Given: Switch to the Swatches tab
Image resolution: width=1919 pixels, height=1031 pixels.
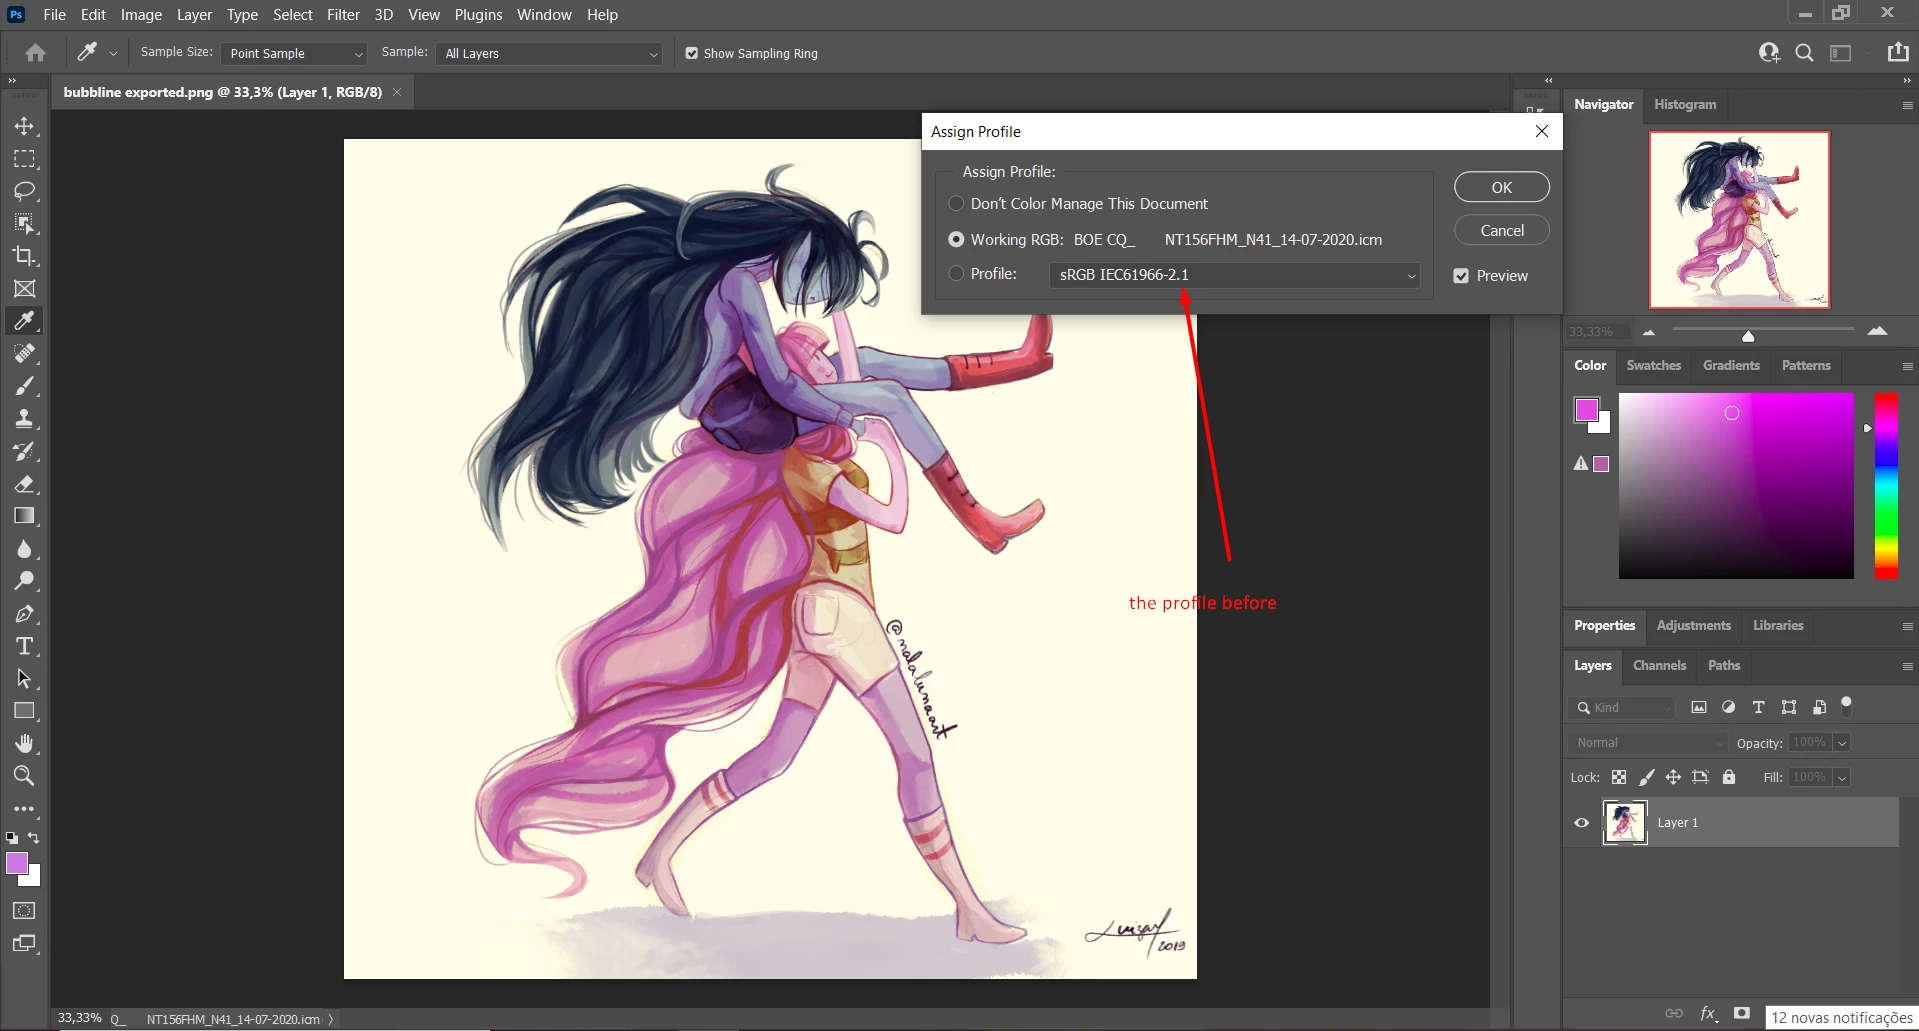Looking at the screenshot, I should coord(1654,365).
